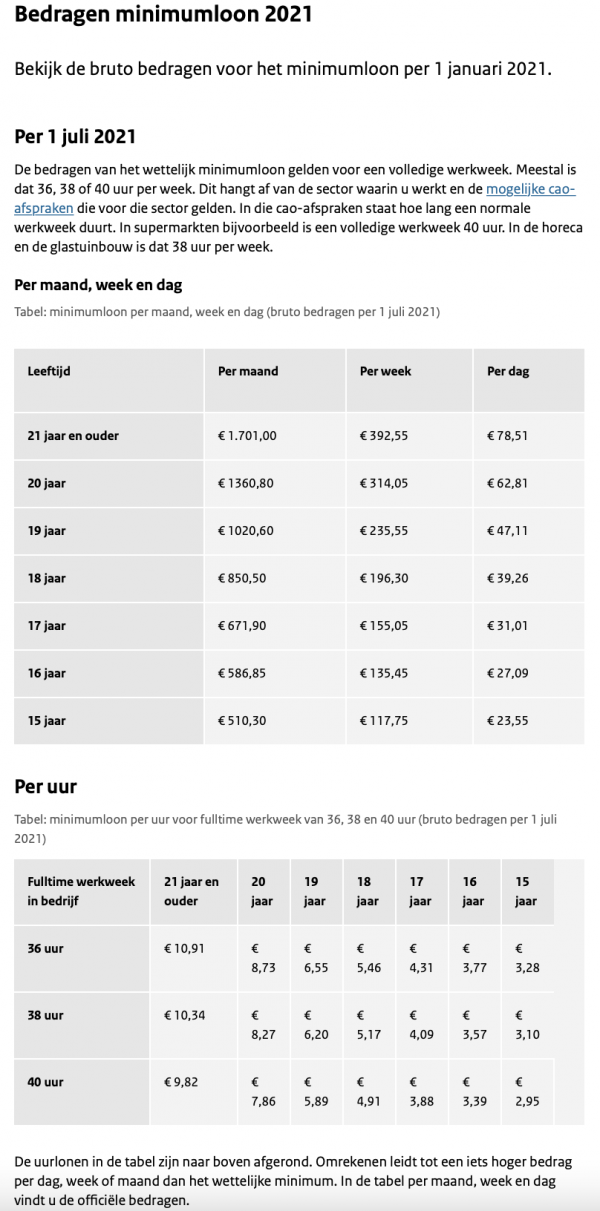
Task: Click the "15 jaar" row label in first table
Action: pos(46,720)
